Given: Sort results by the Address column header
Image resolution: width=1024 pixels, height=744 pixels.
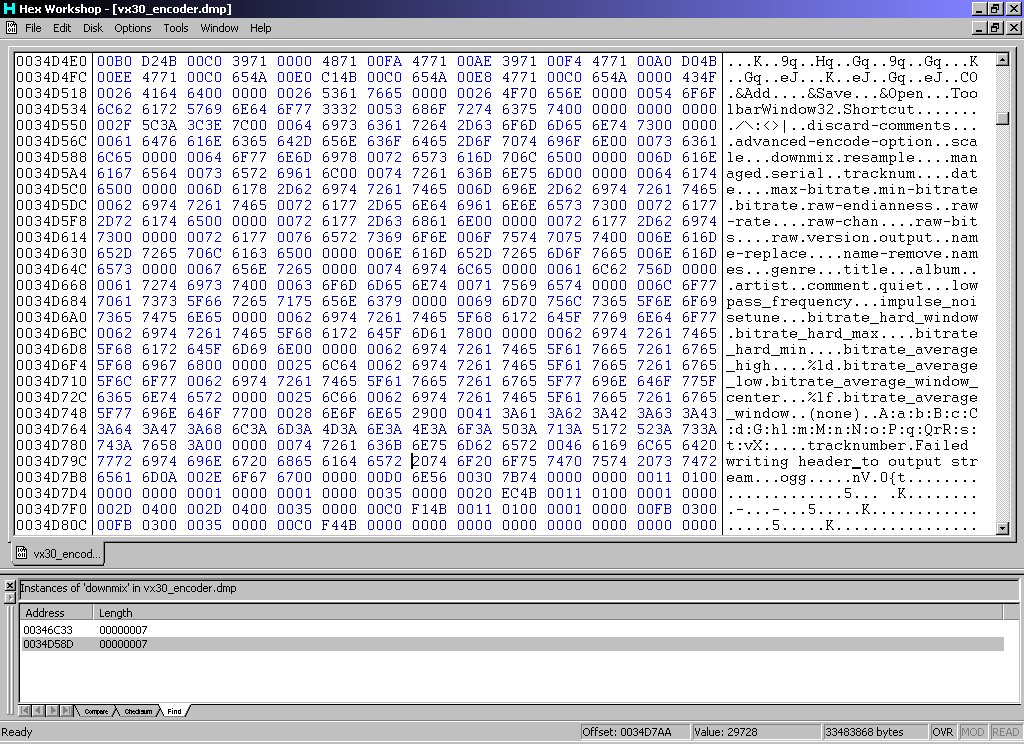Looking at the screenshot, I should click(57, 613).
